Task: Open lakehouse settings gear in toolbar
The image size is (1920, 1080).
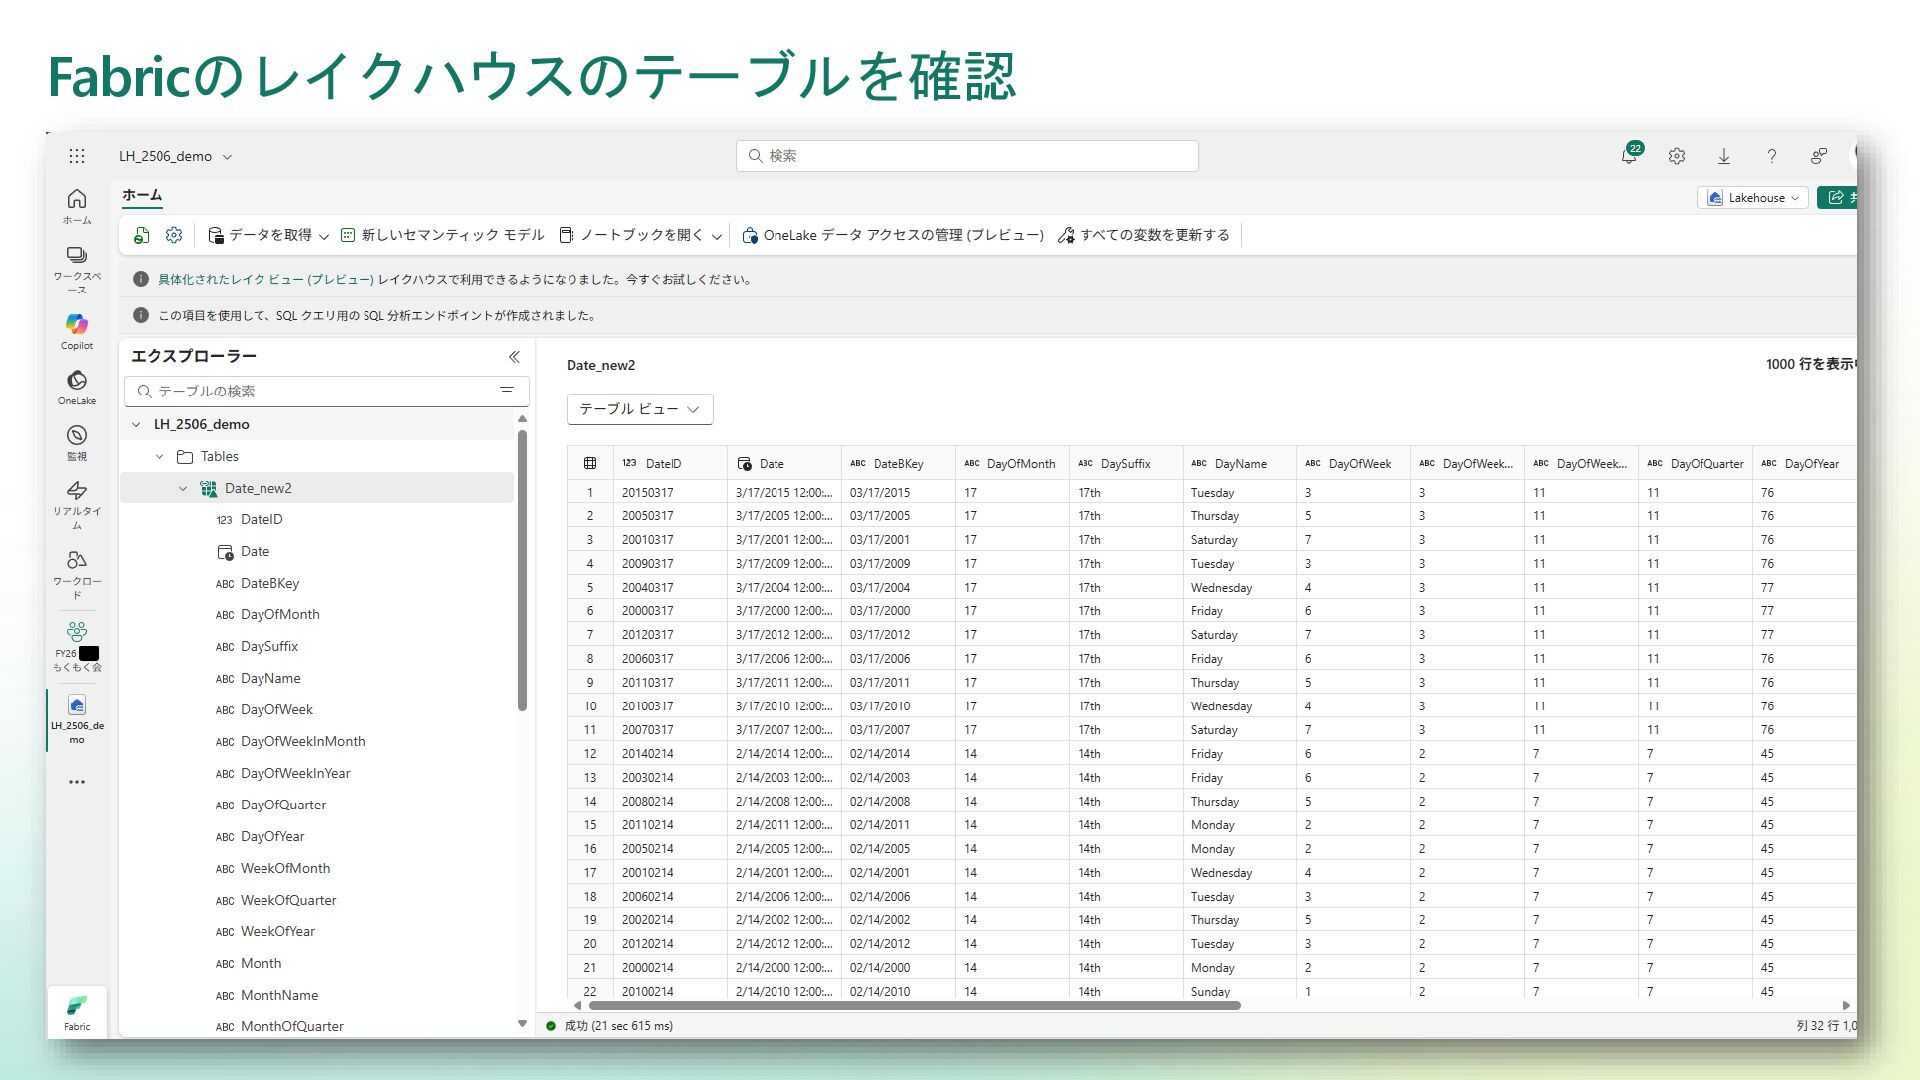Action: point(174,235)
